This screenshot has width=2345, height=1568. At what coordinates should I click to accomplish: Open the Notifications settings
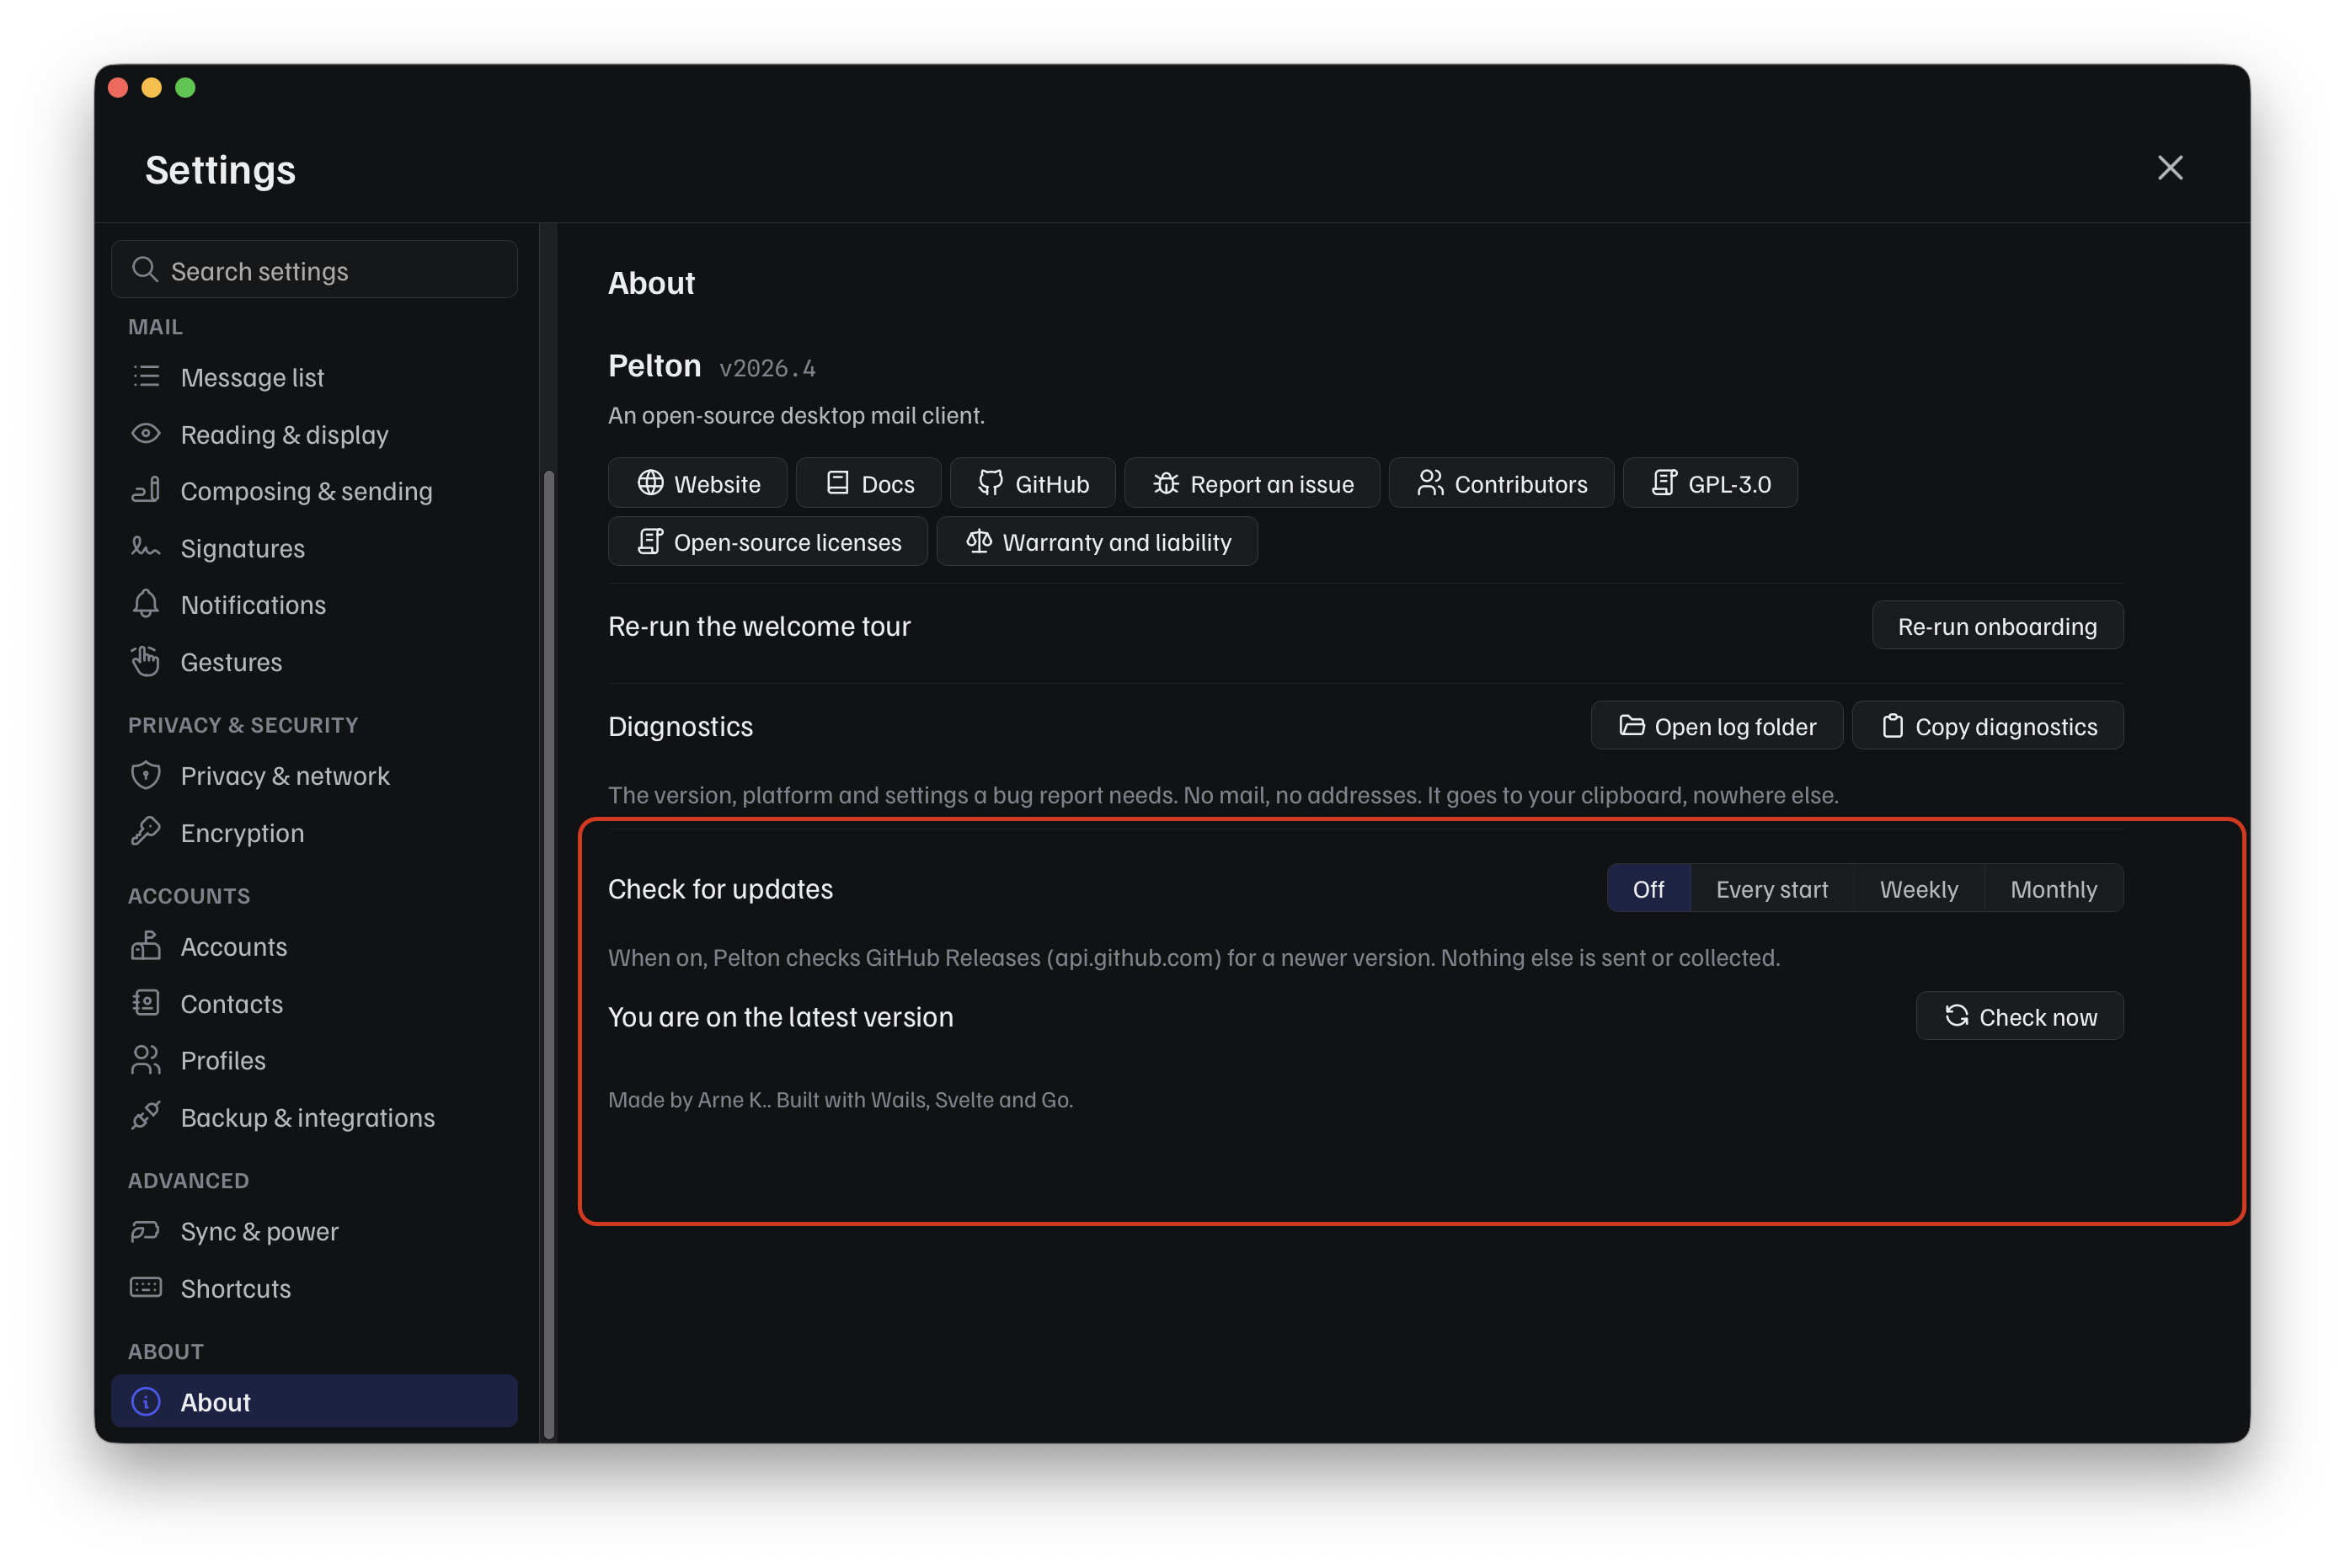tap(314, 604)
